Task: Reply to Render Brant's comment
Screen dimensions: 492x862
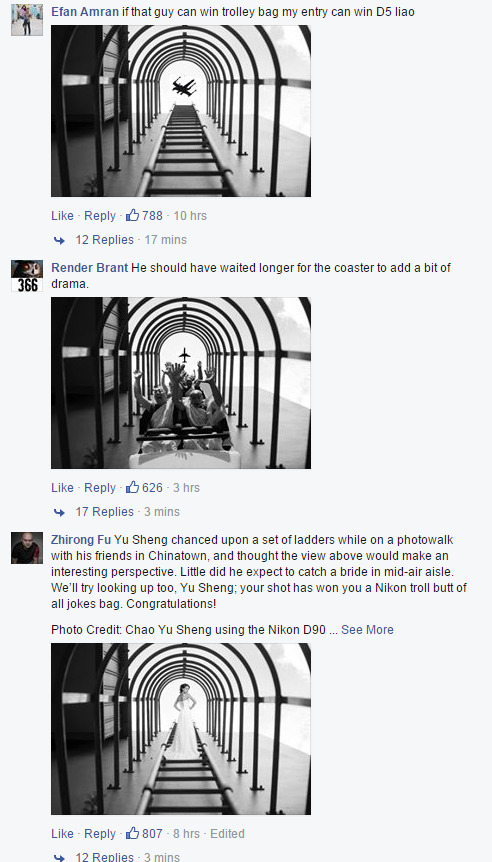Action: click(99, 488)
